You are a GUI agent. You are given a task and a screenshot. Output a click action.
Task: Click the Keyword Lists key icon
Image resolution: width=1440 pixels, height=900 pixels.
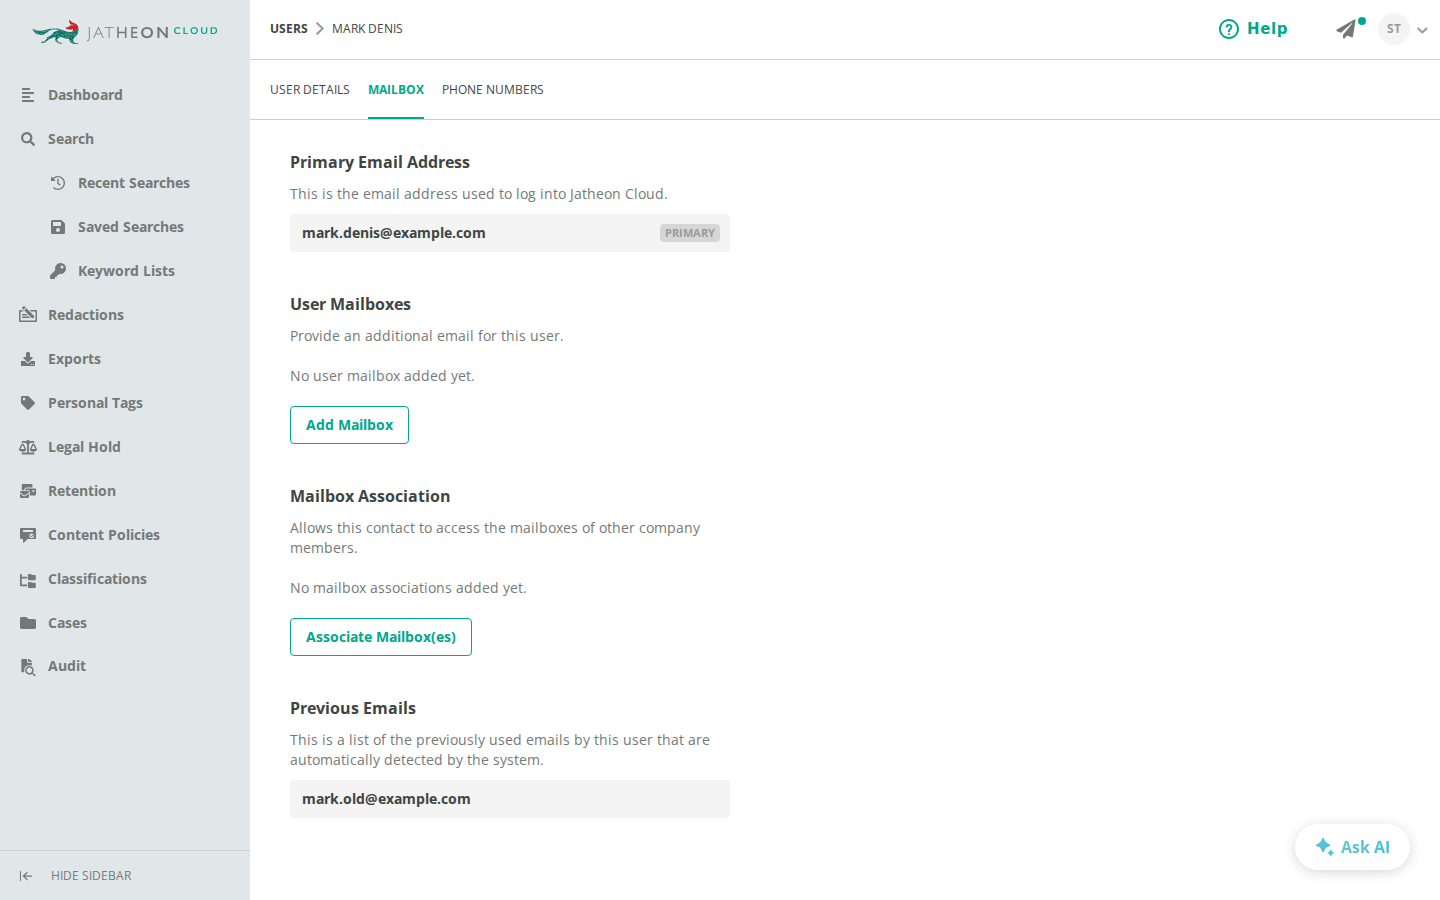point(58,271)
